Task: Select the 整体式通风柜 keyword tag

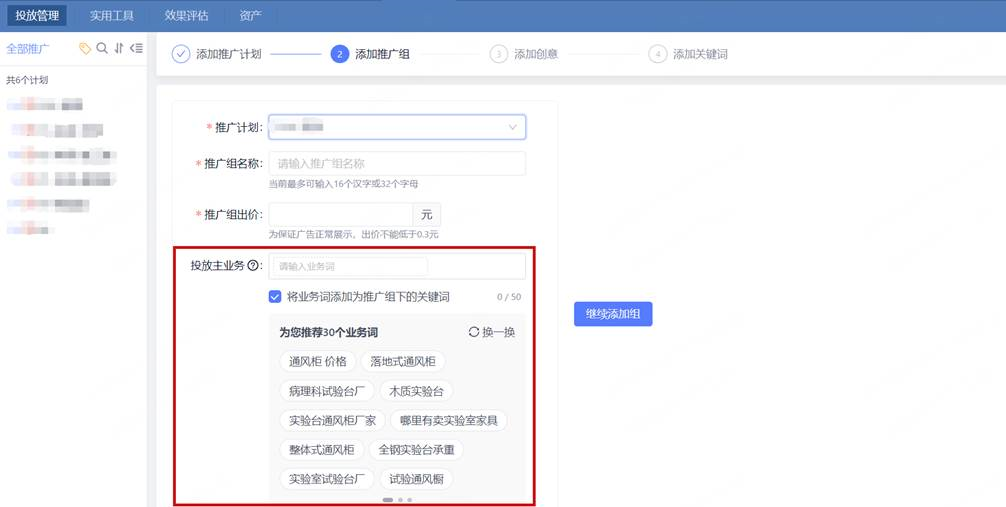Action: pyautogui.click(x=321, y=450)
